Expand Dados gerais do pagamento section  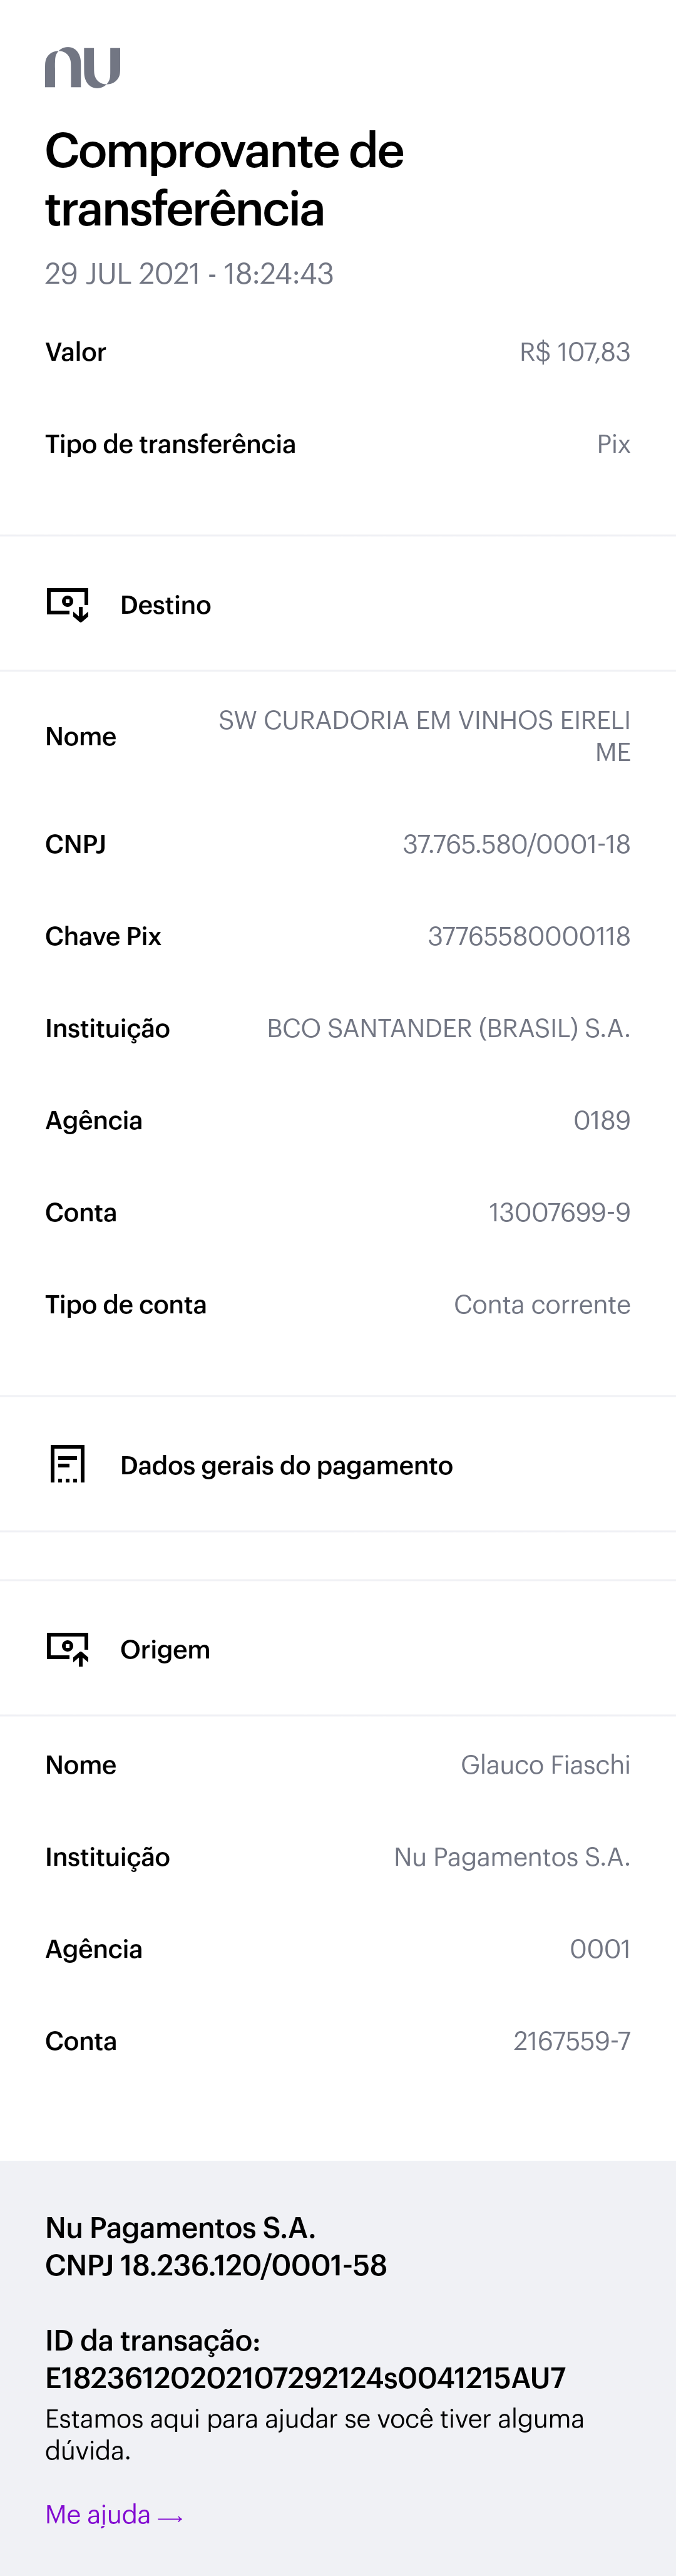286,1465
